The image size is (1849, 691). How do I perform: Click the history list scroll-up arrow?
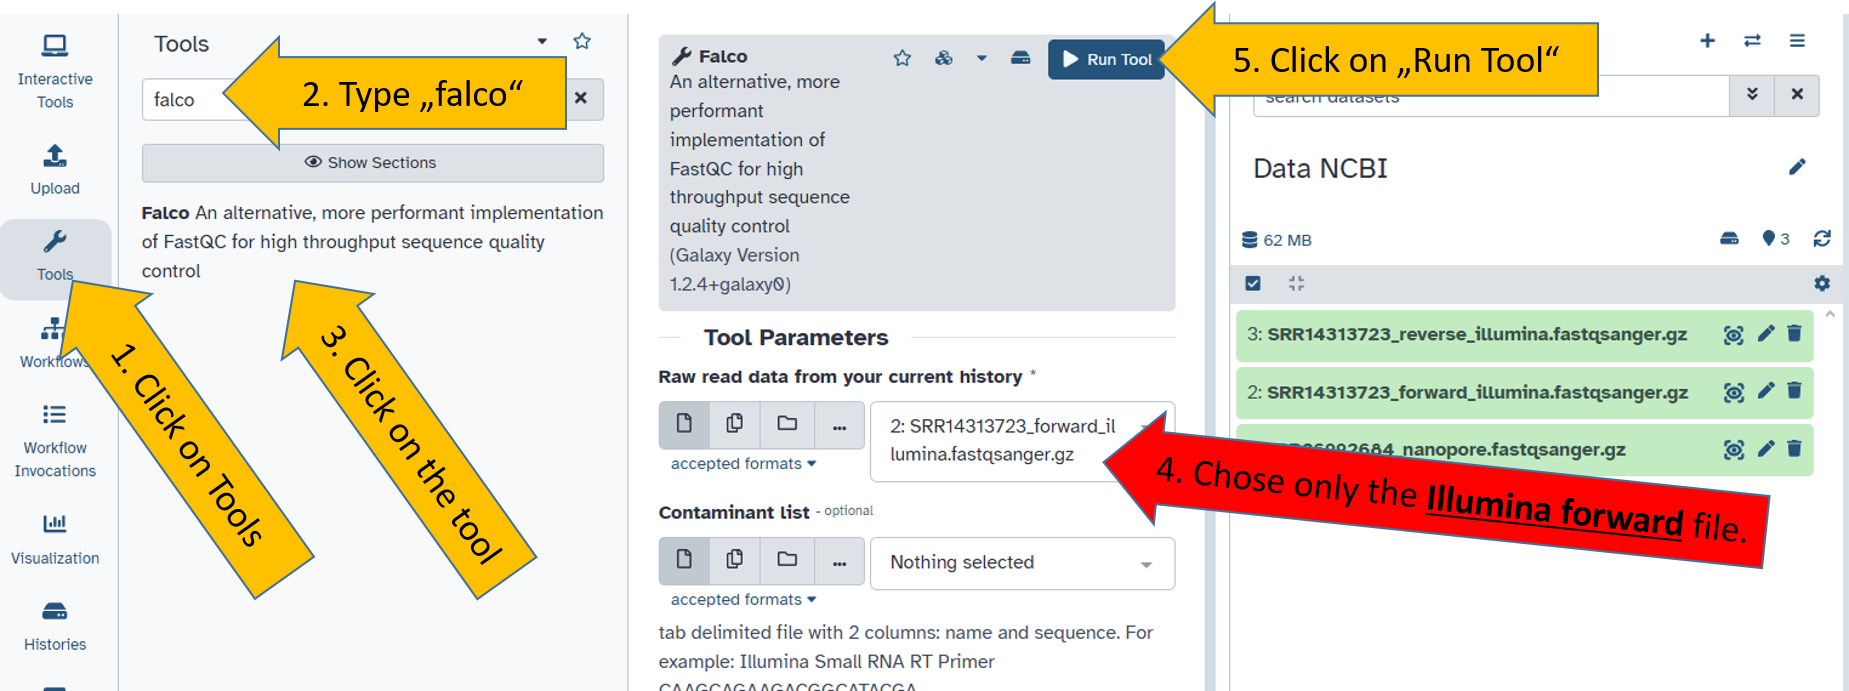point(1830,314)
